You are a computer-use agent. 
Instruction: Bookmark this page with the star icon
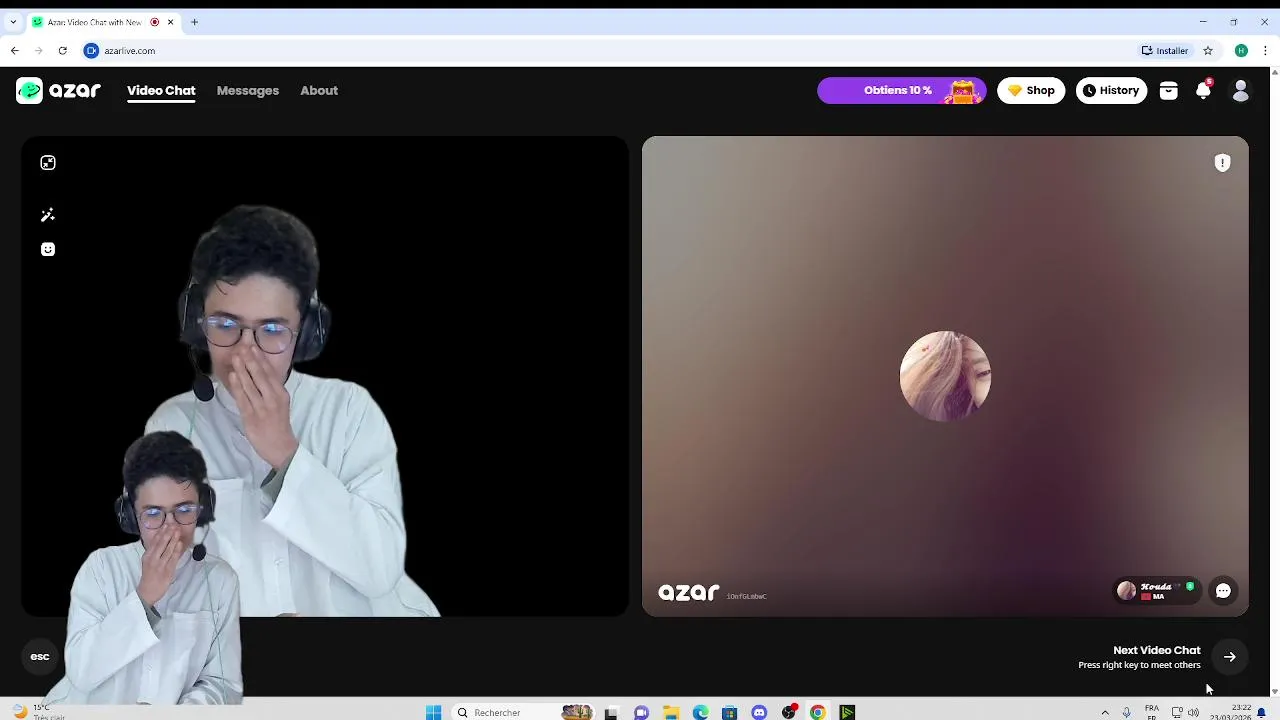1208,50
